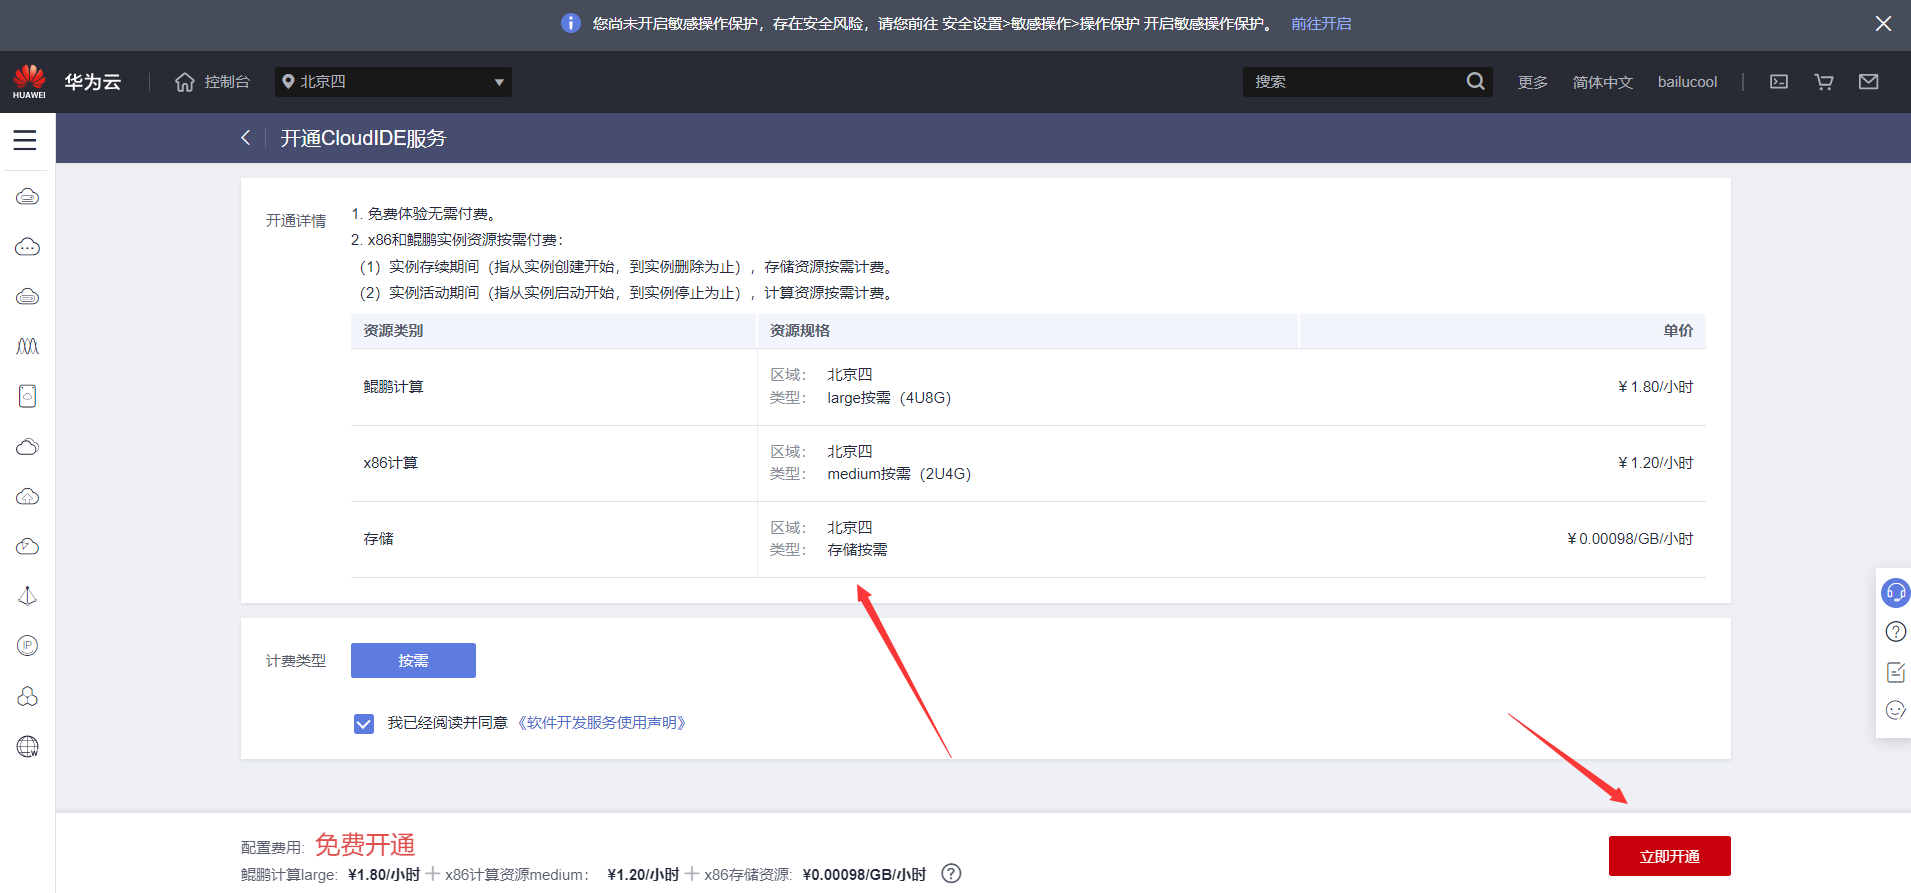The image size is (1911, 893).
Task: Open the customer service headset icon
Action: tap(1895, 593)
